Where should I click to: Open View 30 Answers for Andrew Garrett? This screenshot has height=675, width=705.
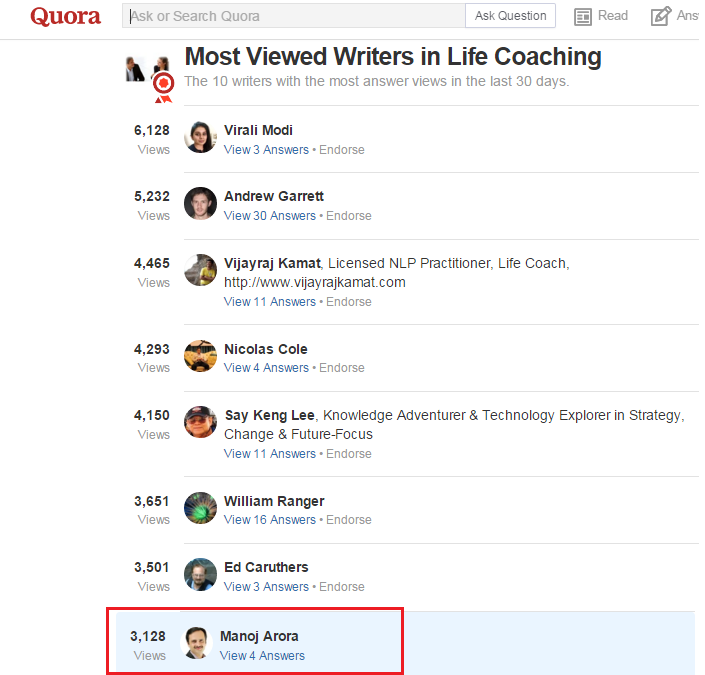[x=269, y=216]
